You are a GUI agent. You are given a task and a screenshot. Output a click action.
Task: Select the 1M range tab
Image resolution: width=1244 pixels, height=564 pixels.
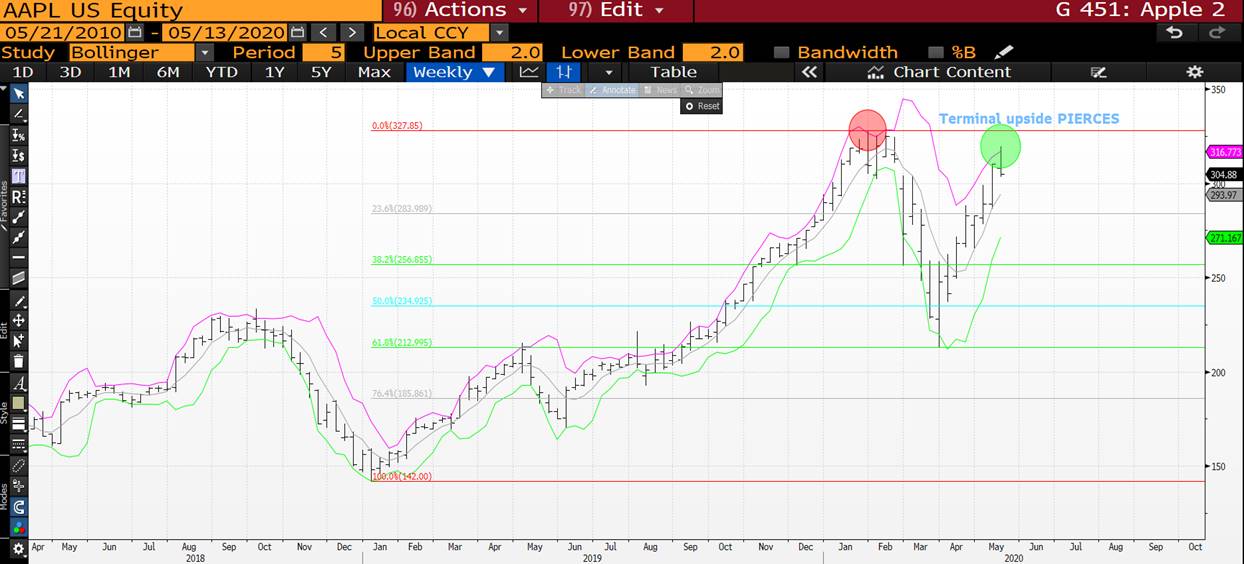(x=119, y=72)
